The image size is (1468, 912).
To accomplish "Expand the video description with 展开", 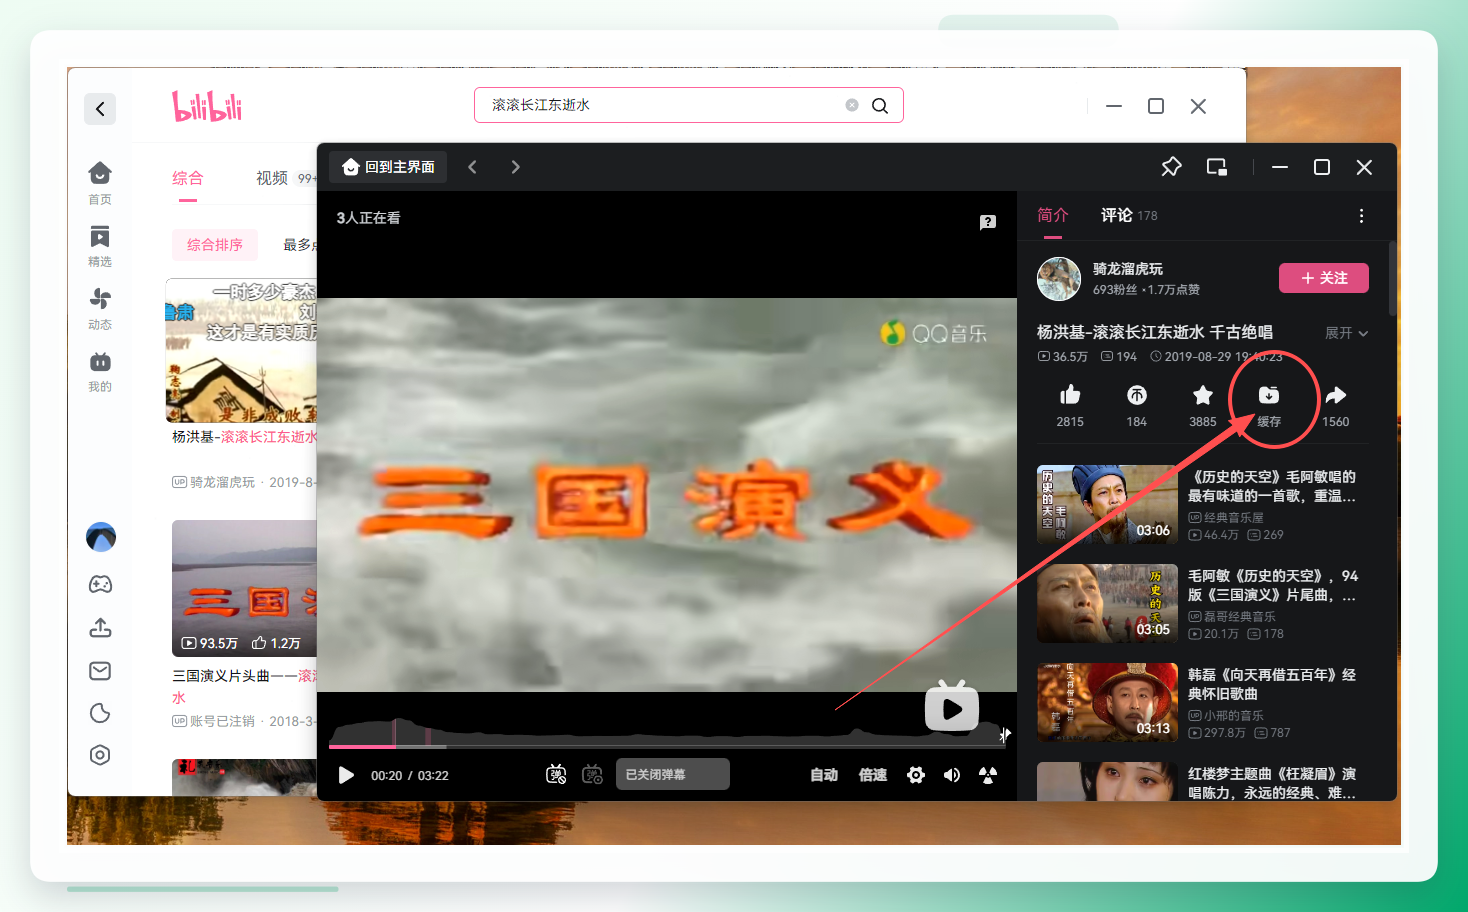I will (1346, 333).
